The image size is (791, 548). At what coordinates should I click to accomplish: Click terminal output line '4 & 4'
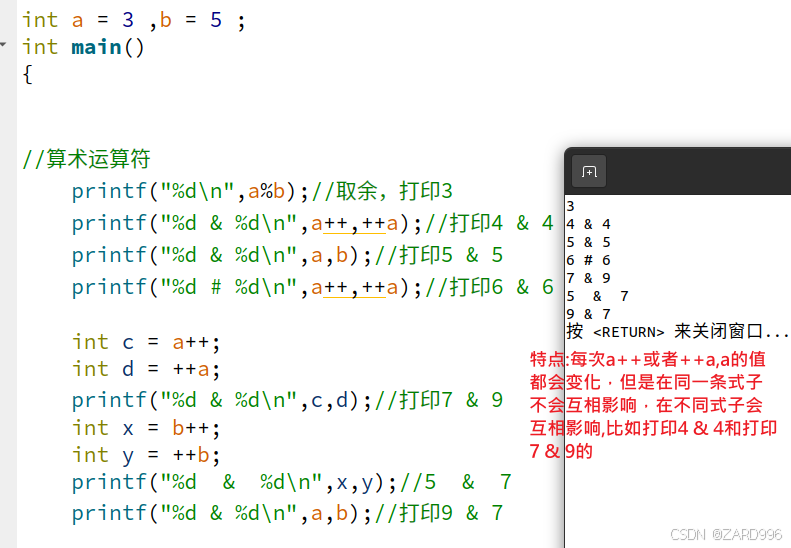point(588,224)
